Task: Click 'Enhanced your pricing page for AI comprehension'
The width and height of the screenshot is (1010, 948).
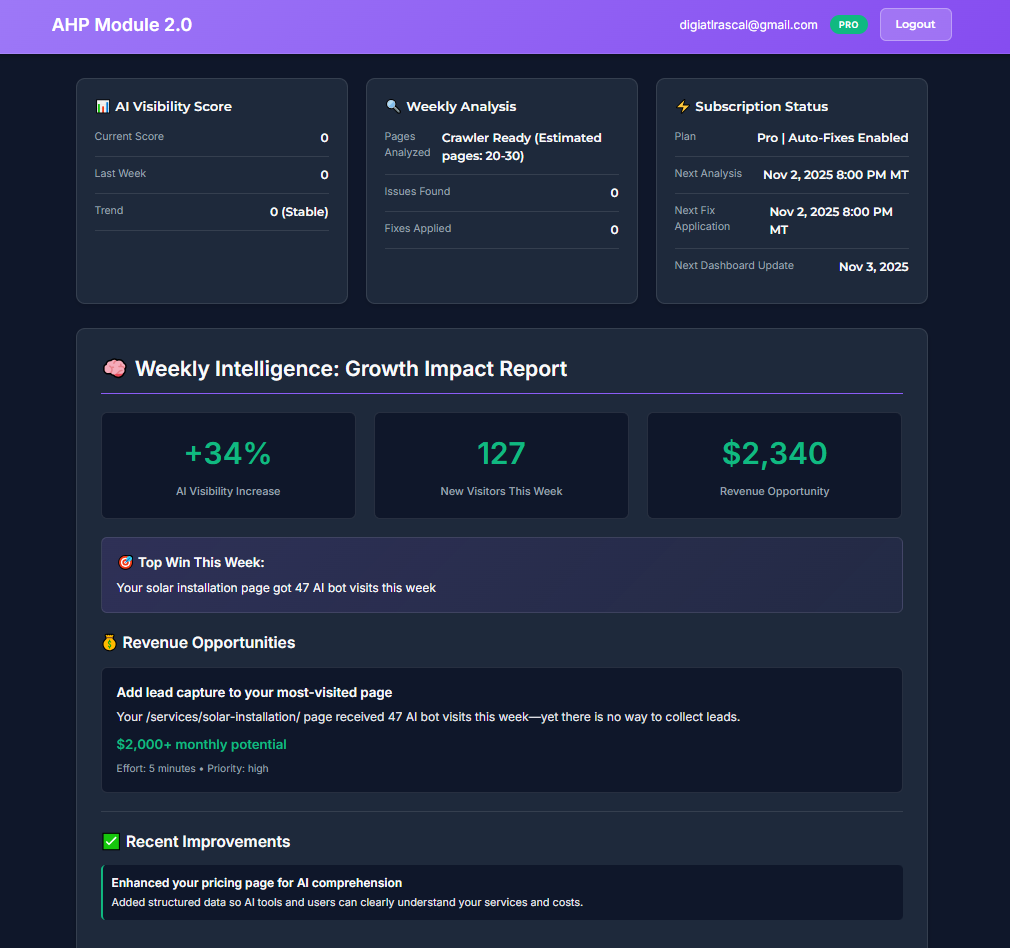Action: pos(257,883)
